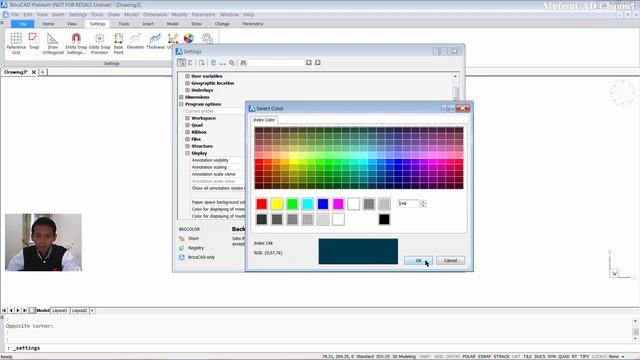
Task: Click the blue File ribbon tab
Action: pos(23,24)
